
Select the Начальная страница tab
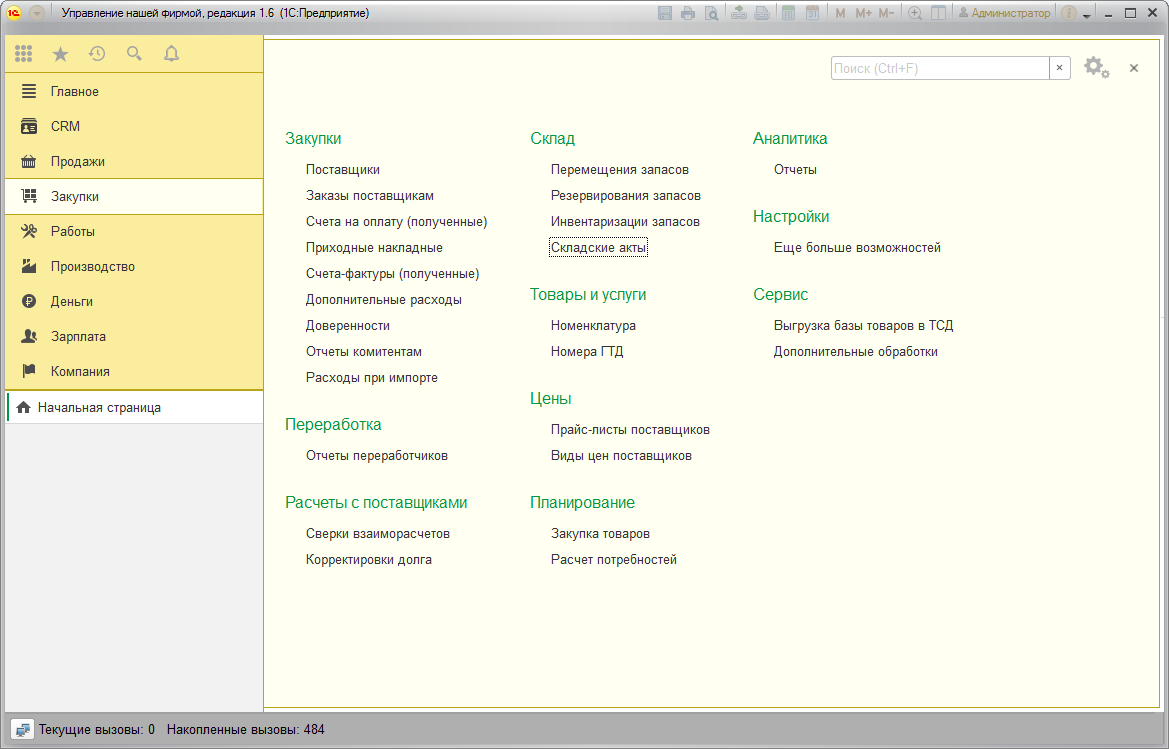pos(134,408)
